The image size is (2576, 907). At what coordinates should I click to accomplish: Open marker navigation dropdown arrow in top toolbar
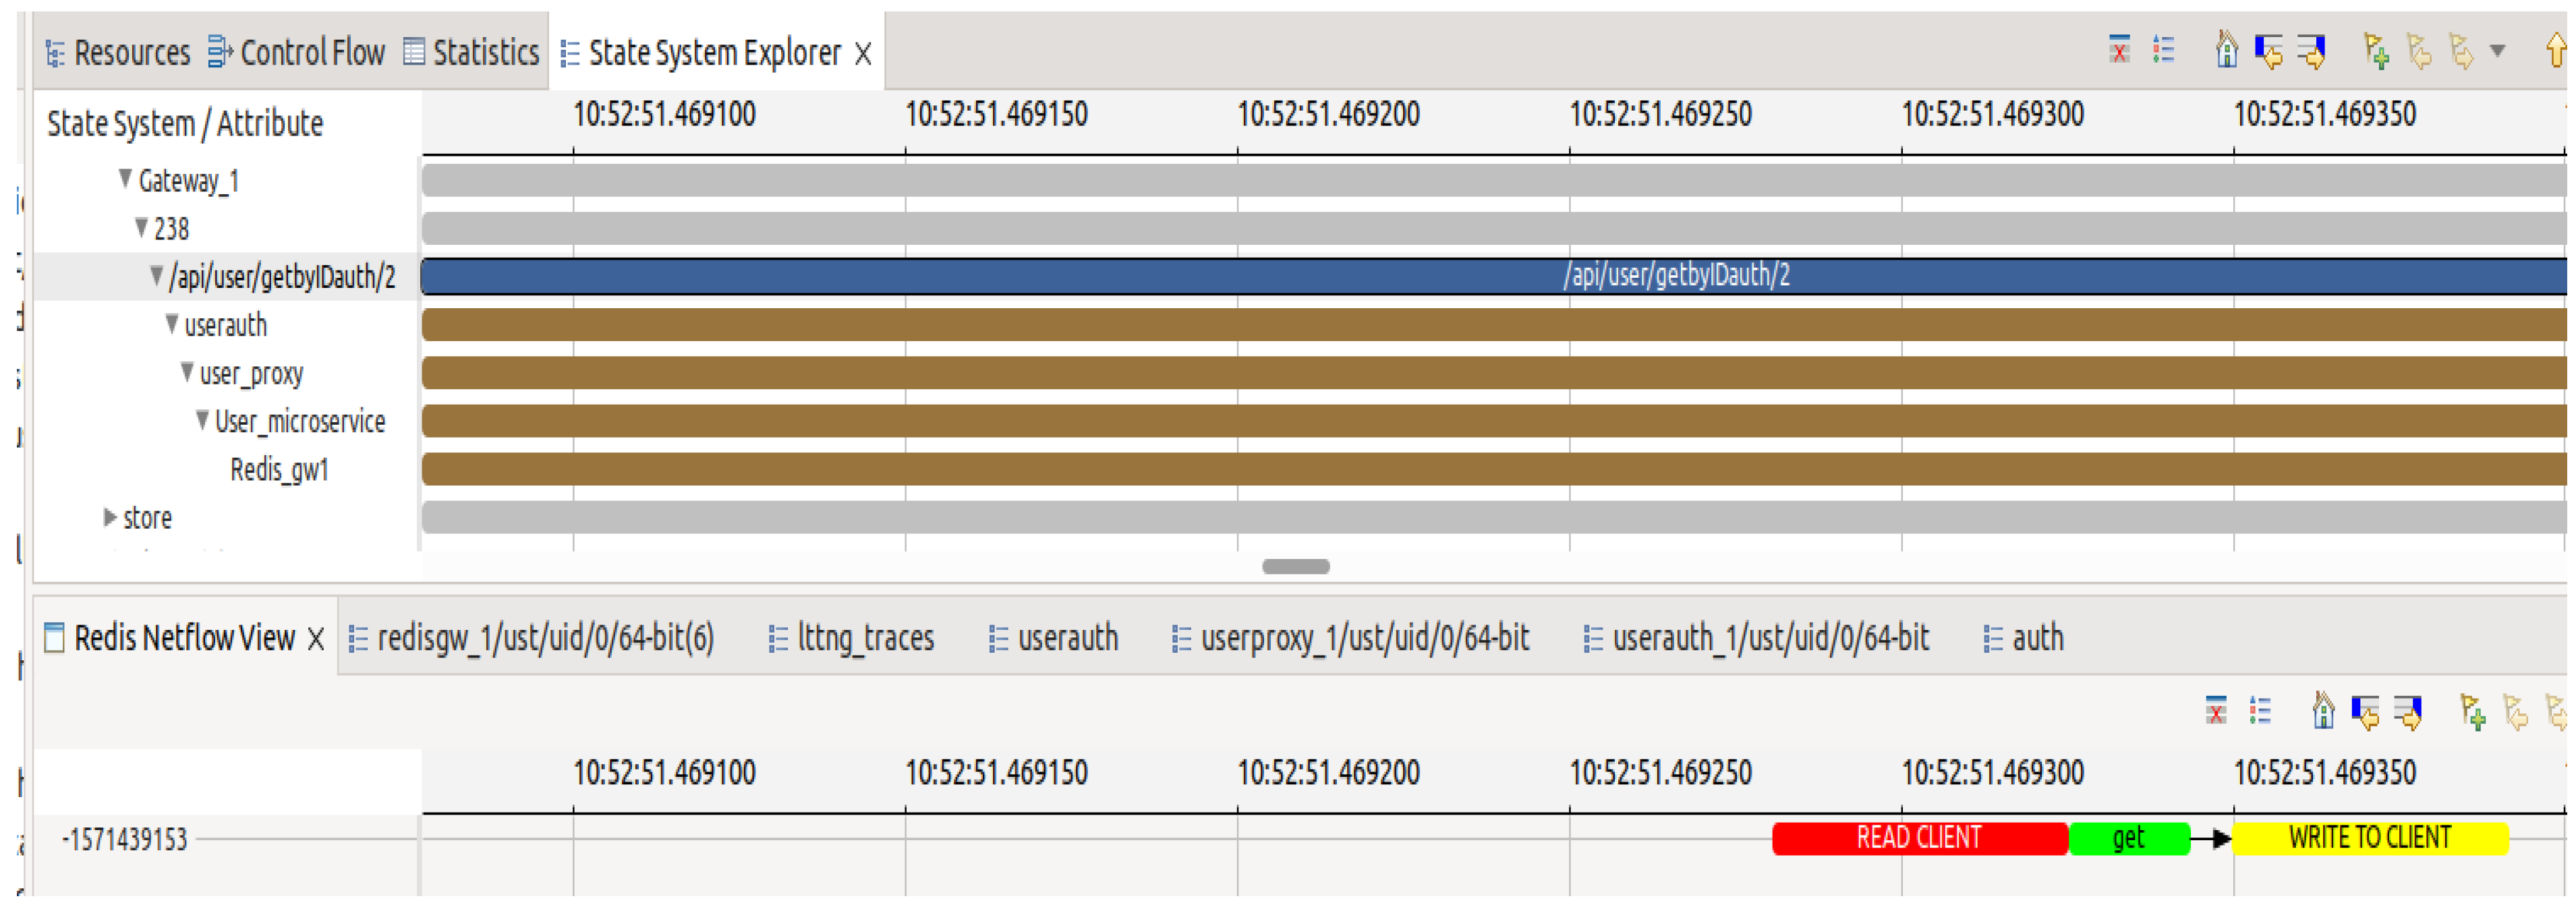(x=2497, y=50)
